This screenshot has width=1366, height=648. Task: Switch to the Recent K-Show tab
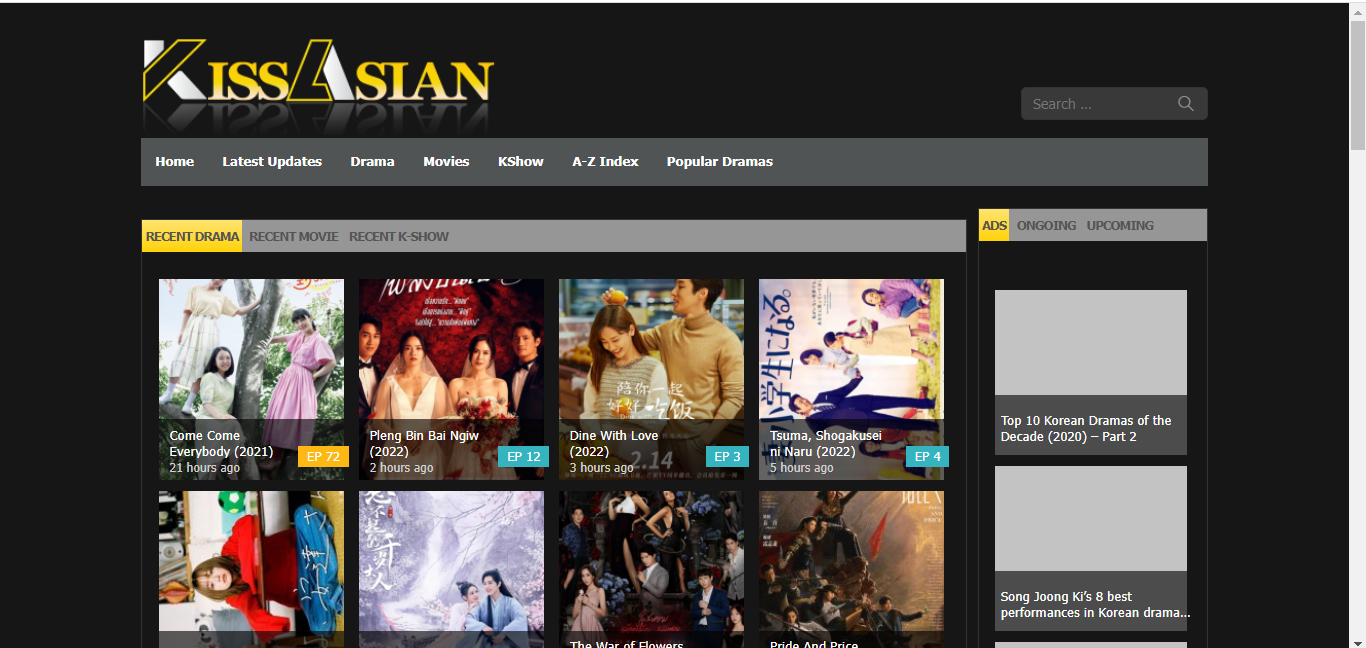click(399, 236)
